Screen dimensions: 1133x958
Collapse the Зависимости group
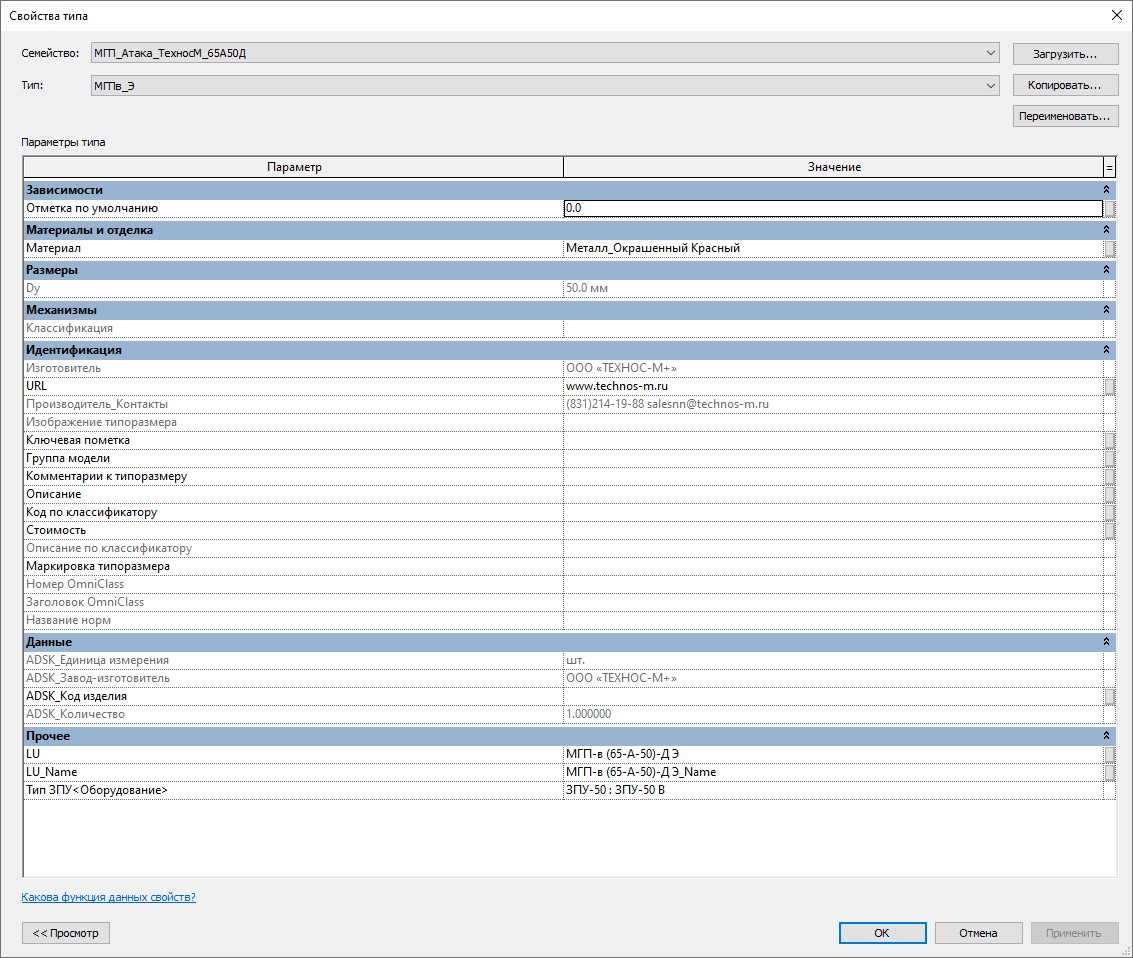(x=1106, y=190)
